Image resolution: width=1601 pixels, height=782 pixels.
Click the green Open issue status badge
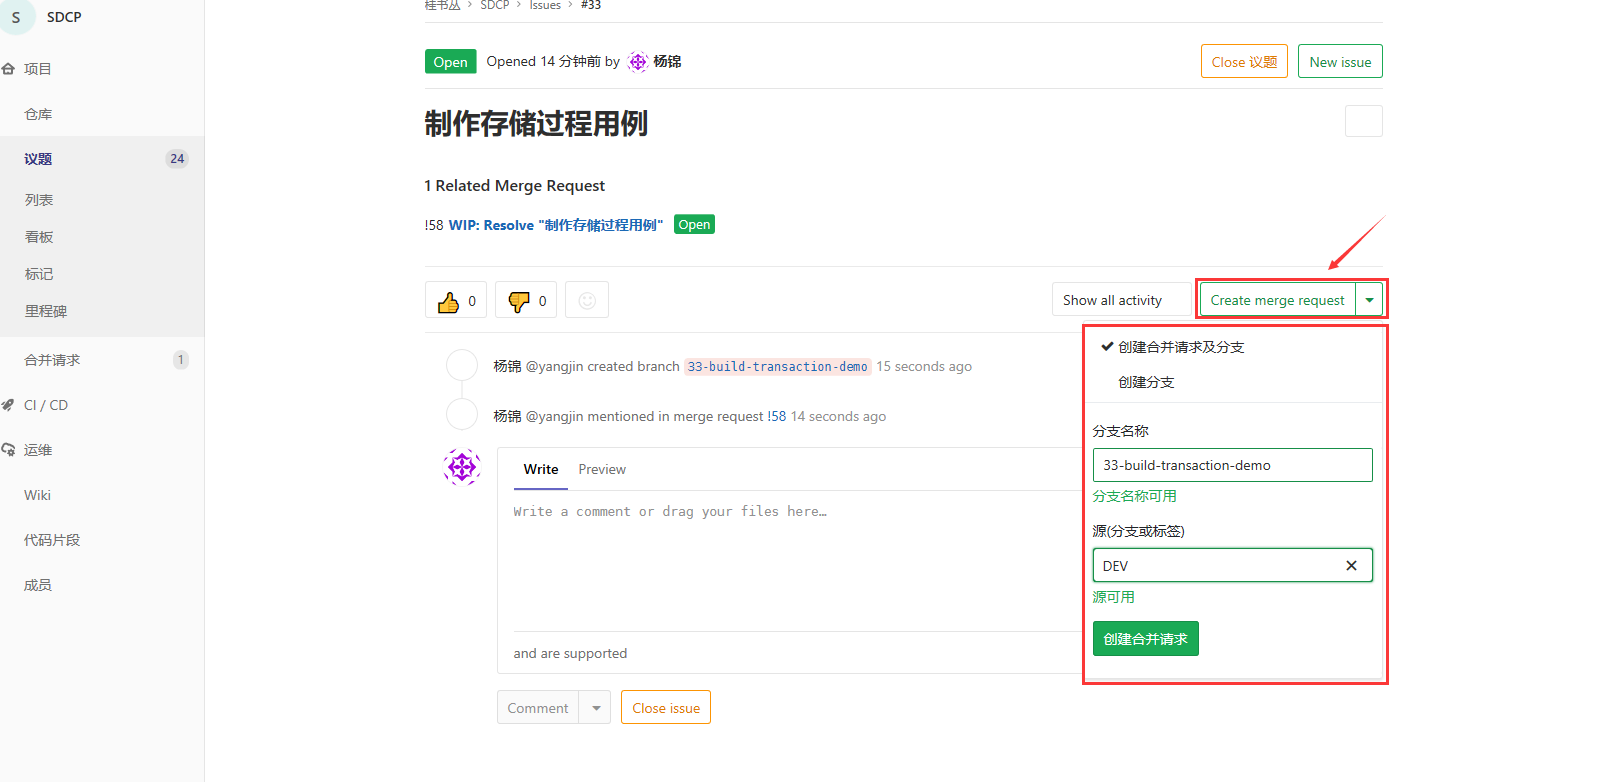pyautogui.click(x=450, y=62)
